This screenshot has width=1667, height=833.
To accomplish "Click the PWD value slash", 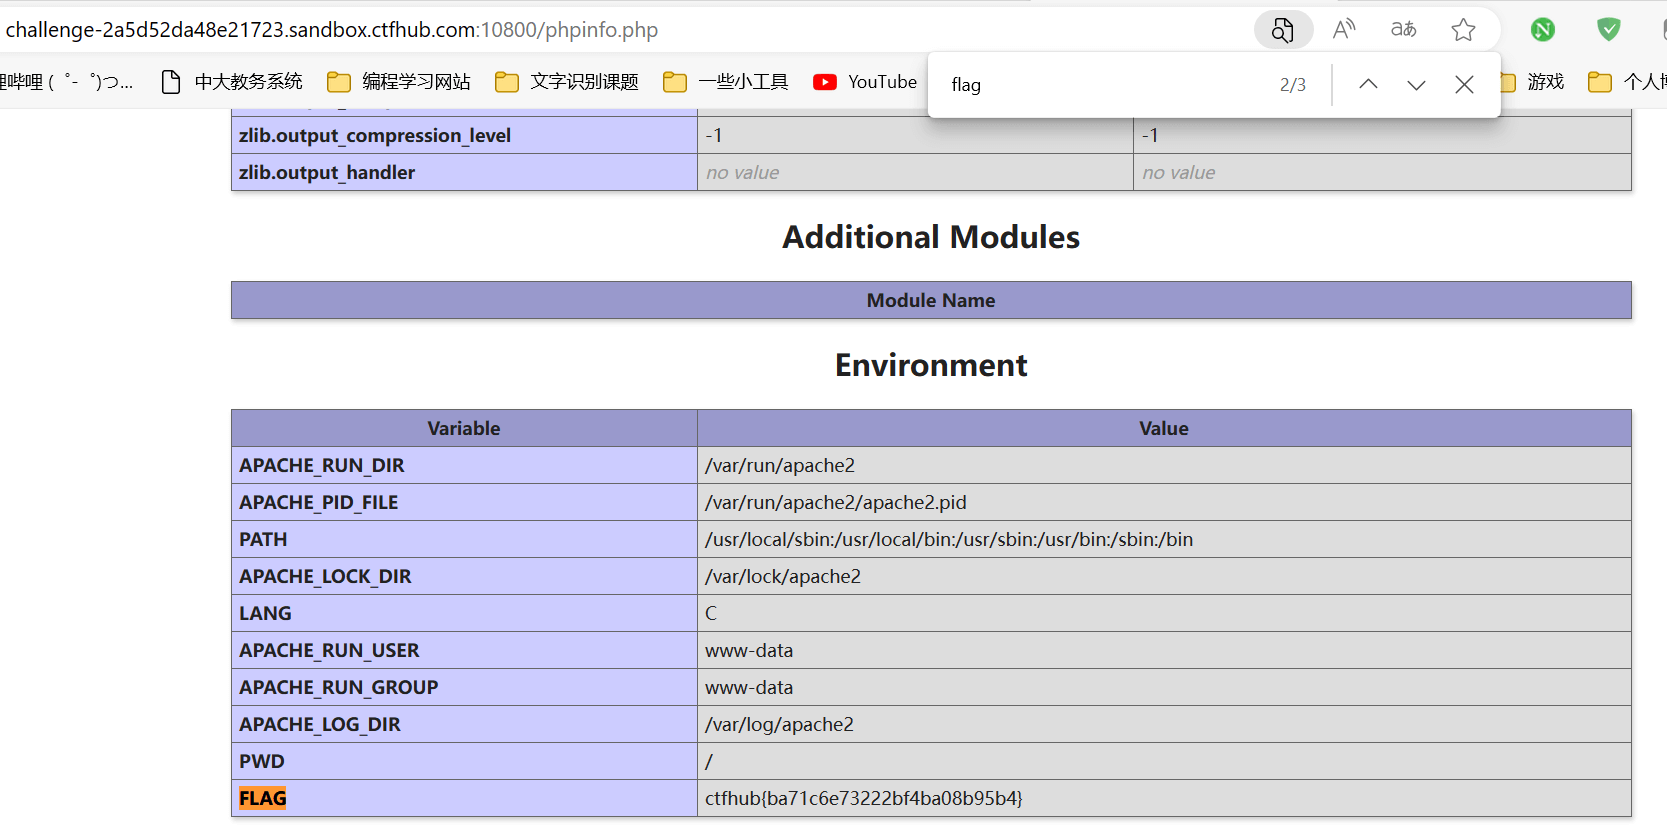I will (1164, 761).
